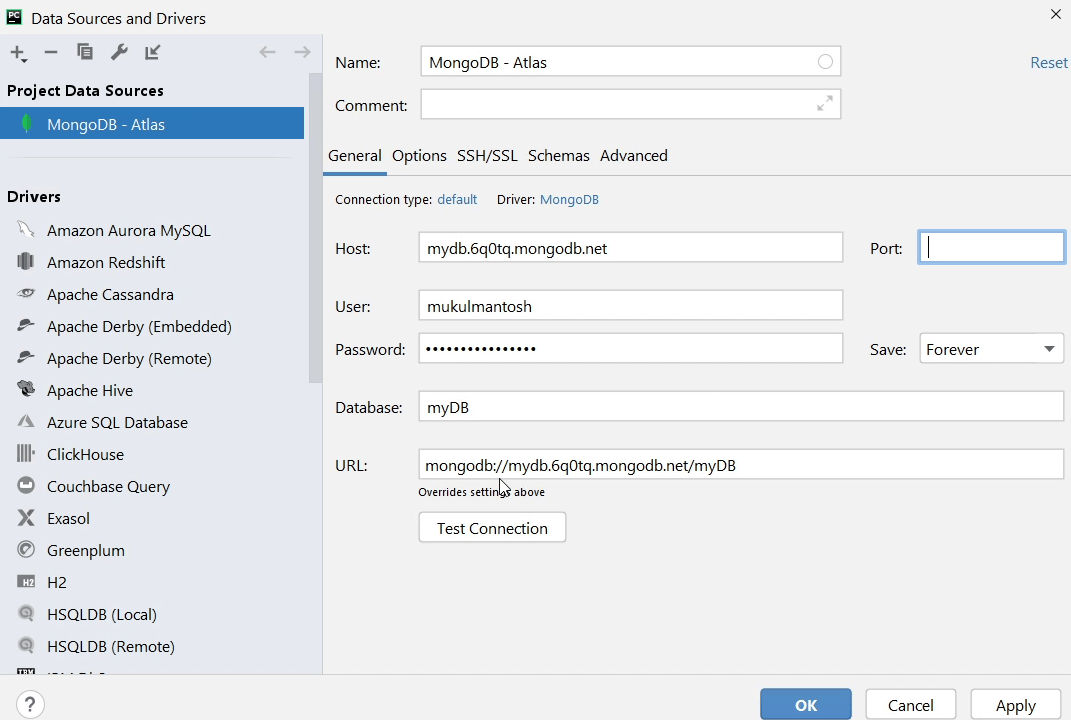
Task: Open the MongoDB driver link
Action: [569, 200]
